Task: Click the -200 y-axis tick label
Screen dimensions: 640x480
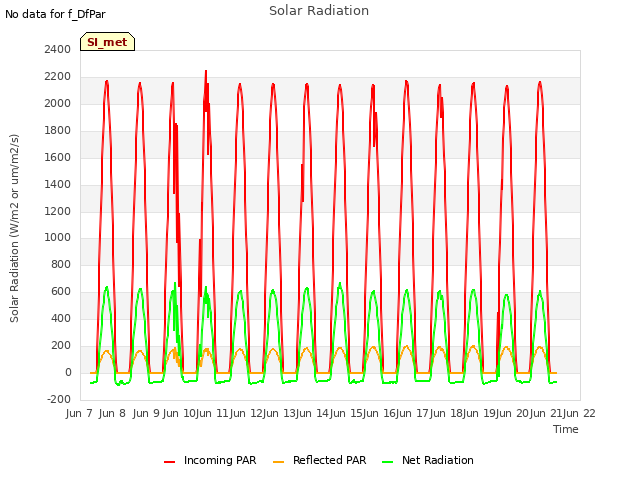Action: click(59, 399)
